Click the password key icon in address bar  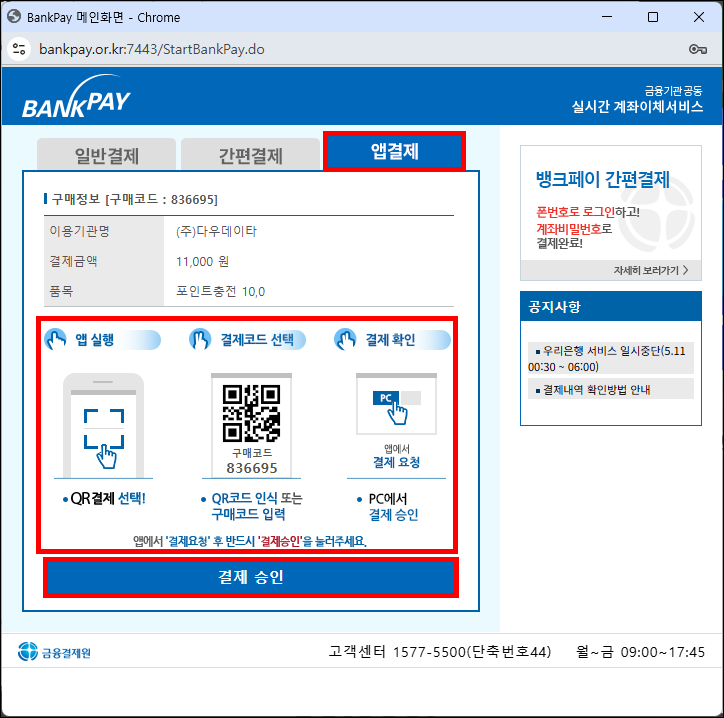[x=698, y=49]
